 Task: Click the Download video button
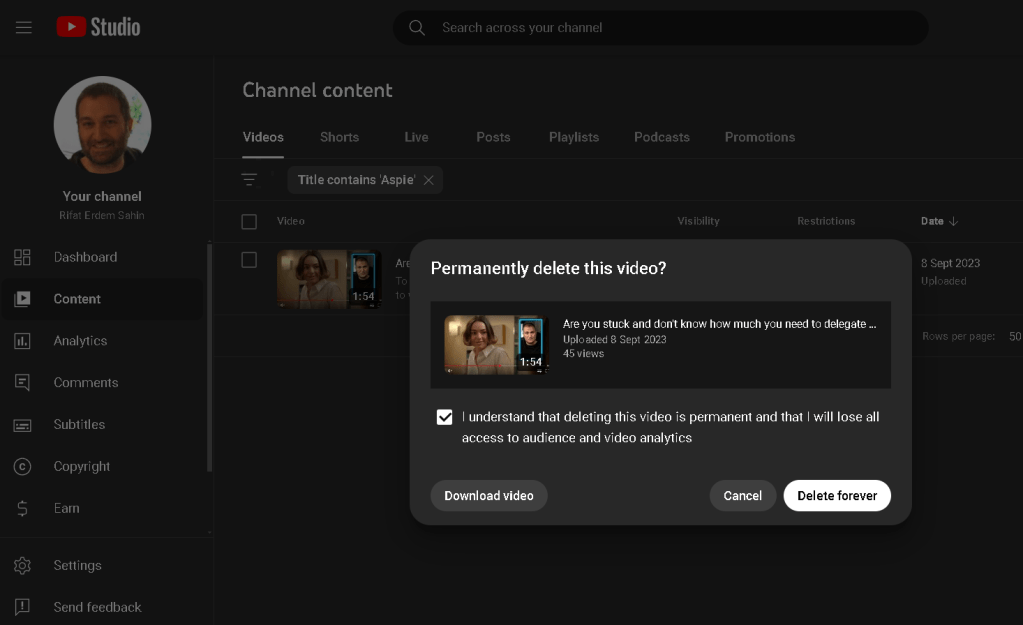489,496
